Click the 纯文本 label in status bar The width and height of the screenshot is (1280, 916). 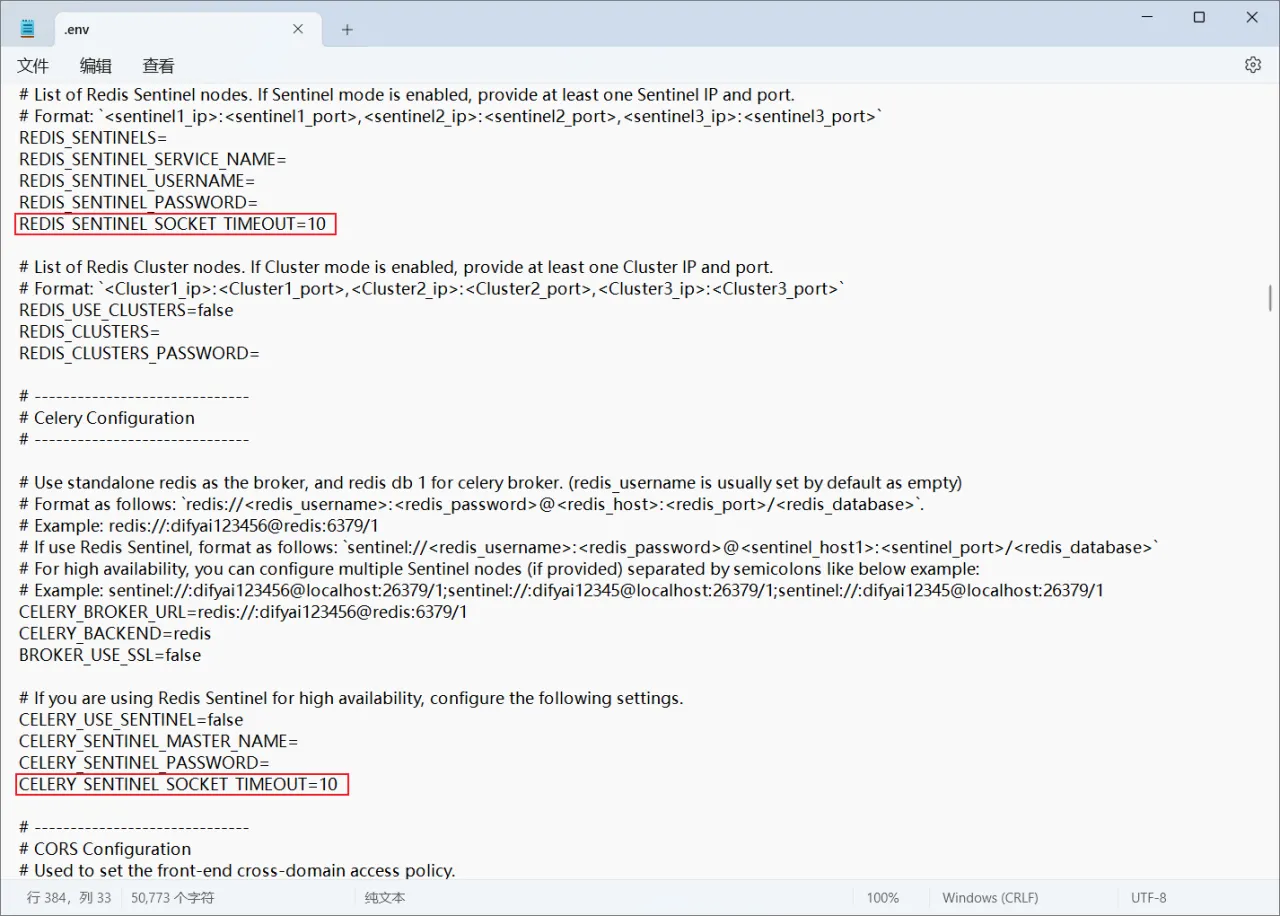(x=385, y=898)
